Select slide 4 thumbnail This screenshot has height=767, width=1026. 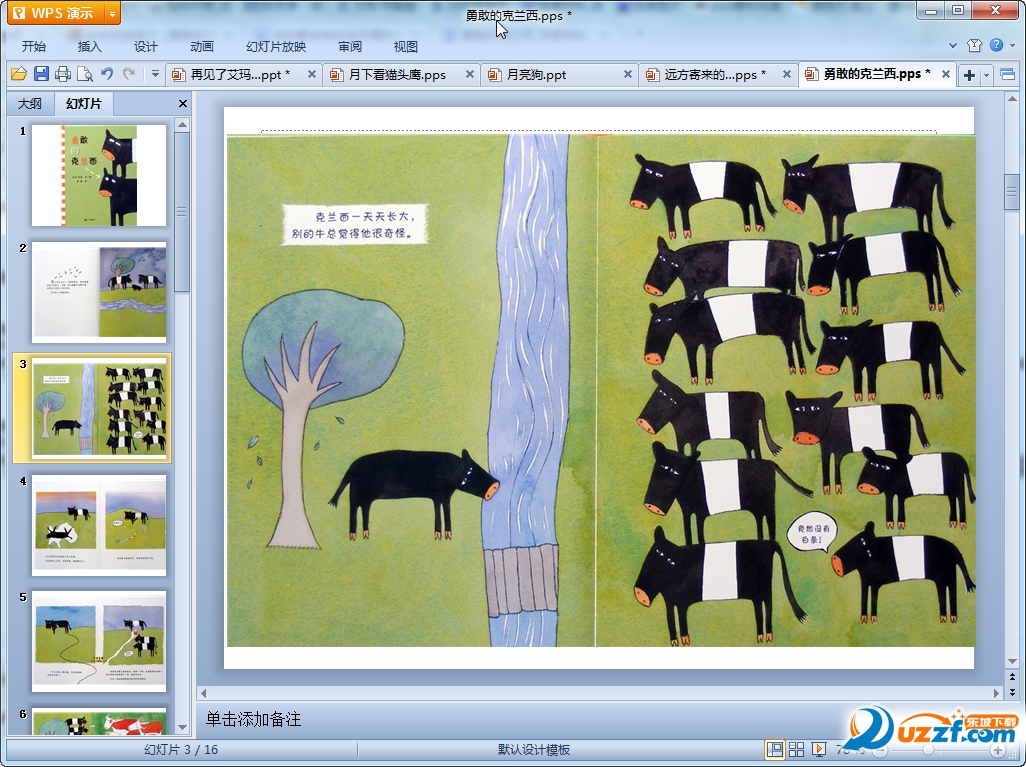pos(99,526)
